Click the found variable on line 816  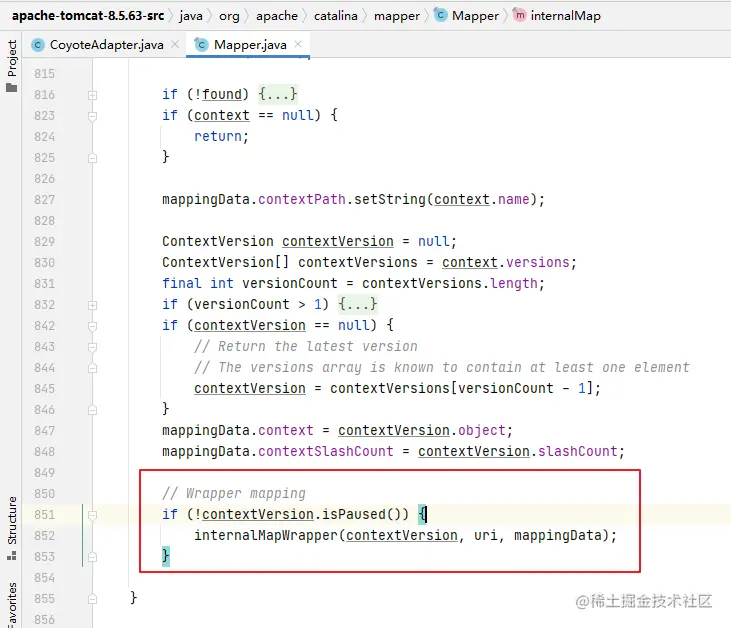point(221,94)
